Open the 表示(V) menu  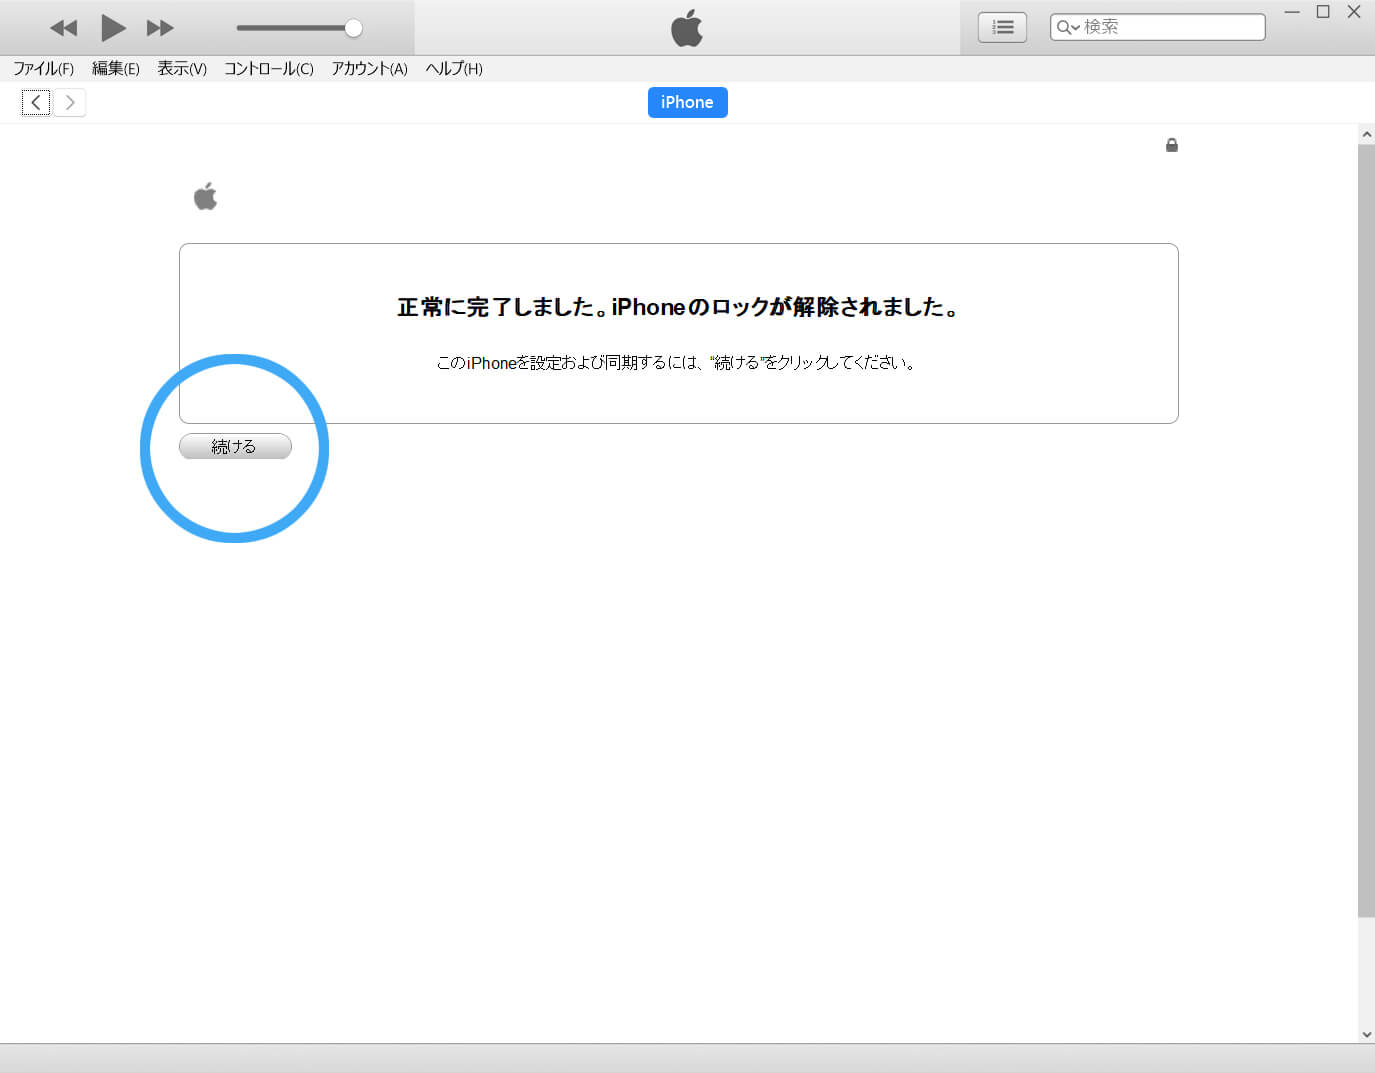pyautogui.click(x=182, y=69)
